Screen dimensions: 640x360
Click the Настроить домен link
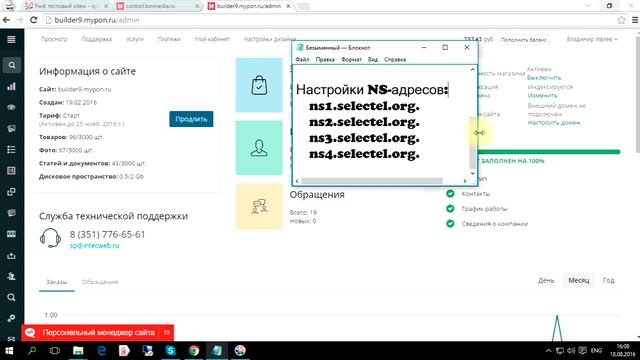pyautogui.click(x=554, y=122)
